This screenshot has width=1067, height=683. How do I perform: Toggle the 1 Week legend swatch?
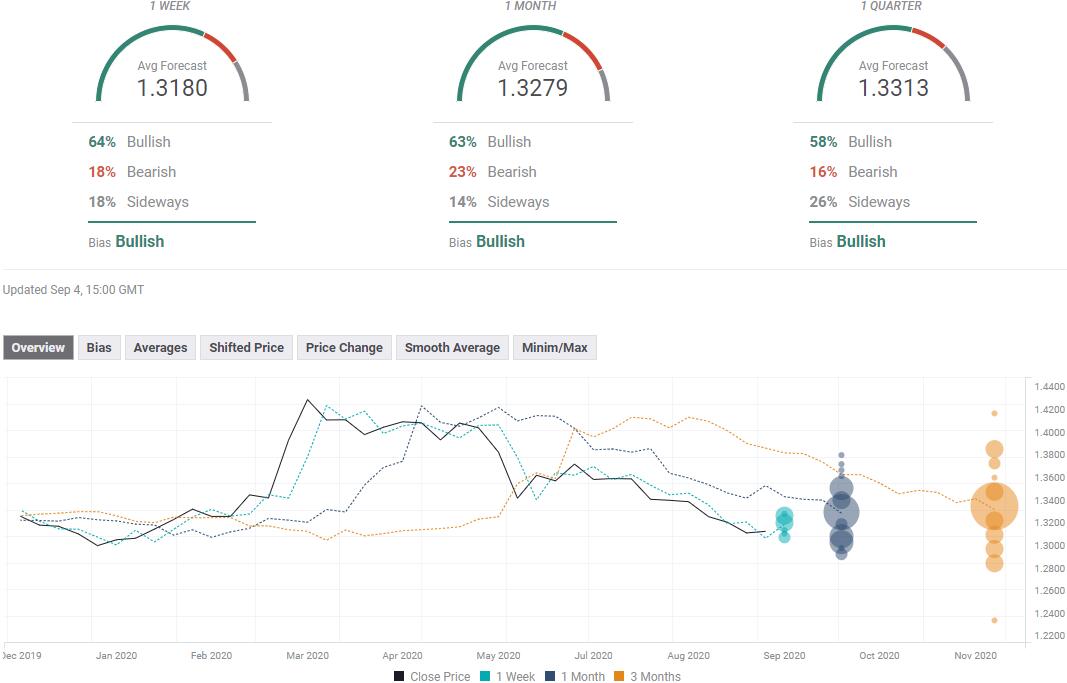(x=485, y=676)
